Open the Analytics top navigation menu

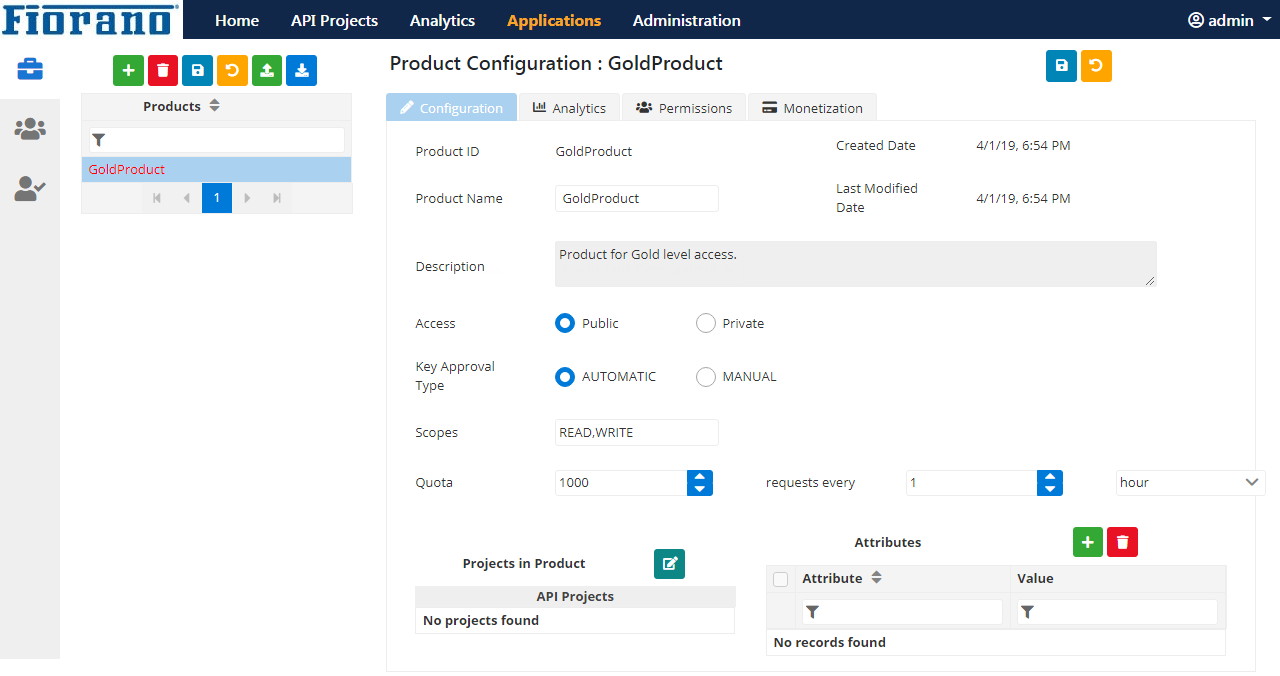(x=442, y=20)
